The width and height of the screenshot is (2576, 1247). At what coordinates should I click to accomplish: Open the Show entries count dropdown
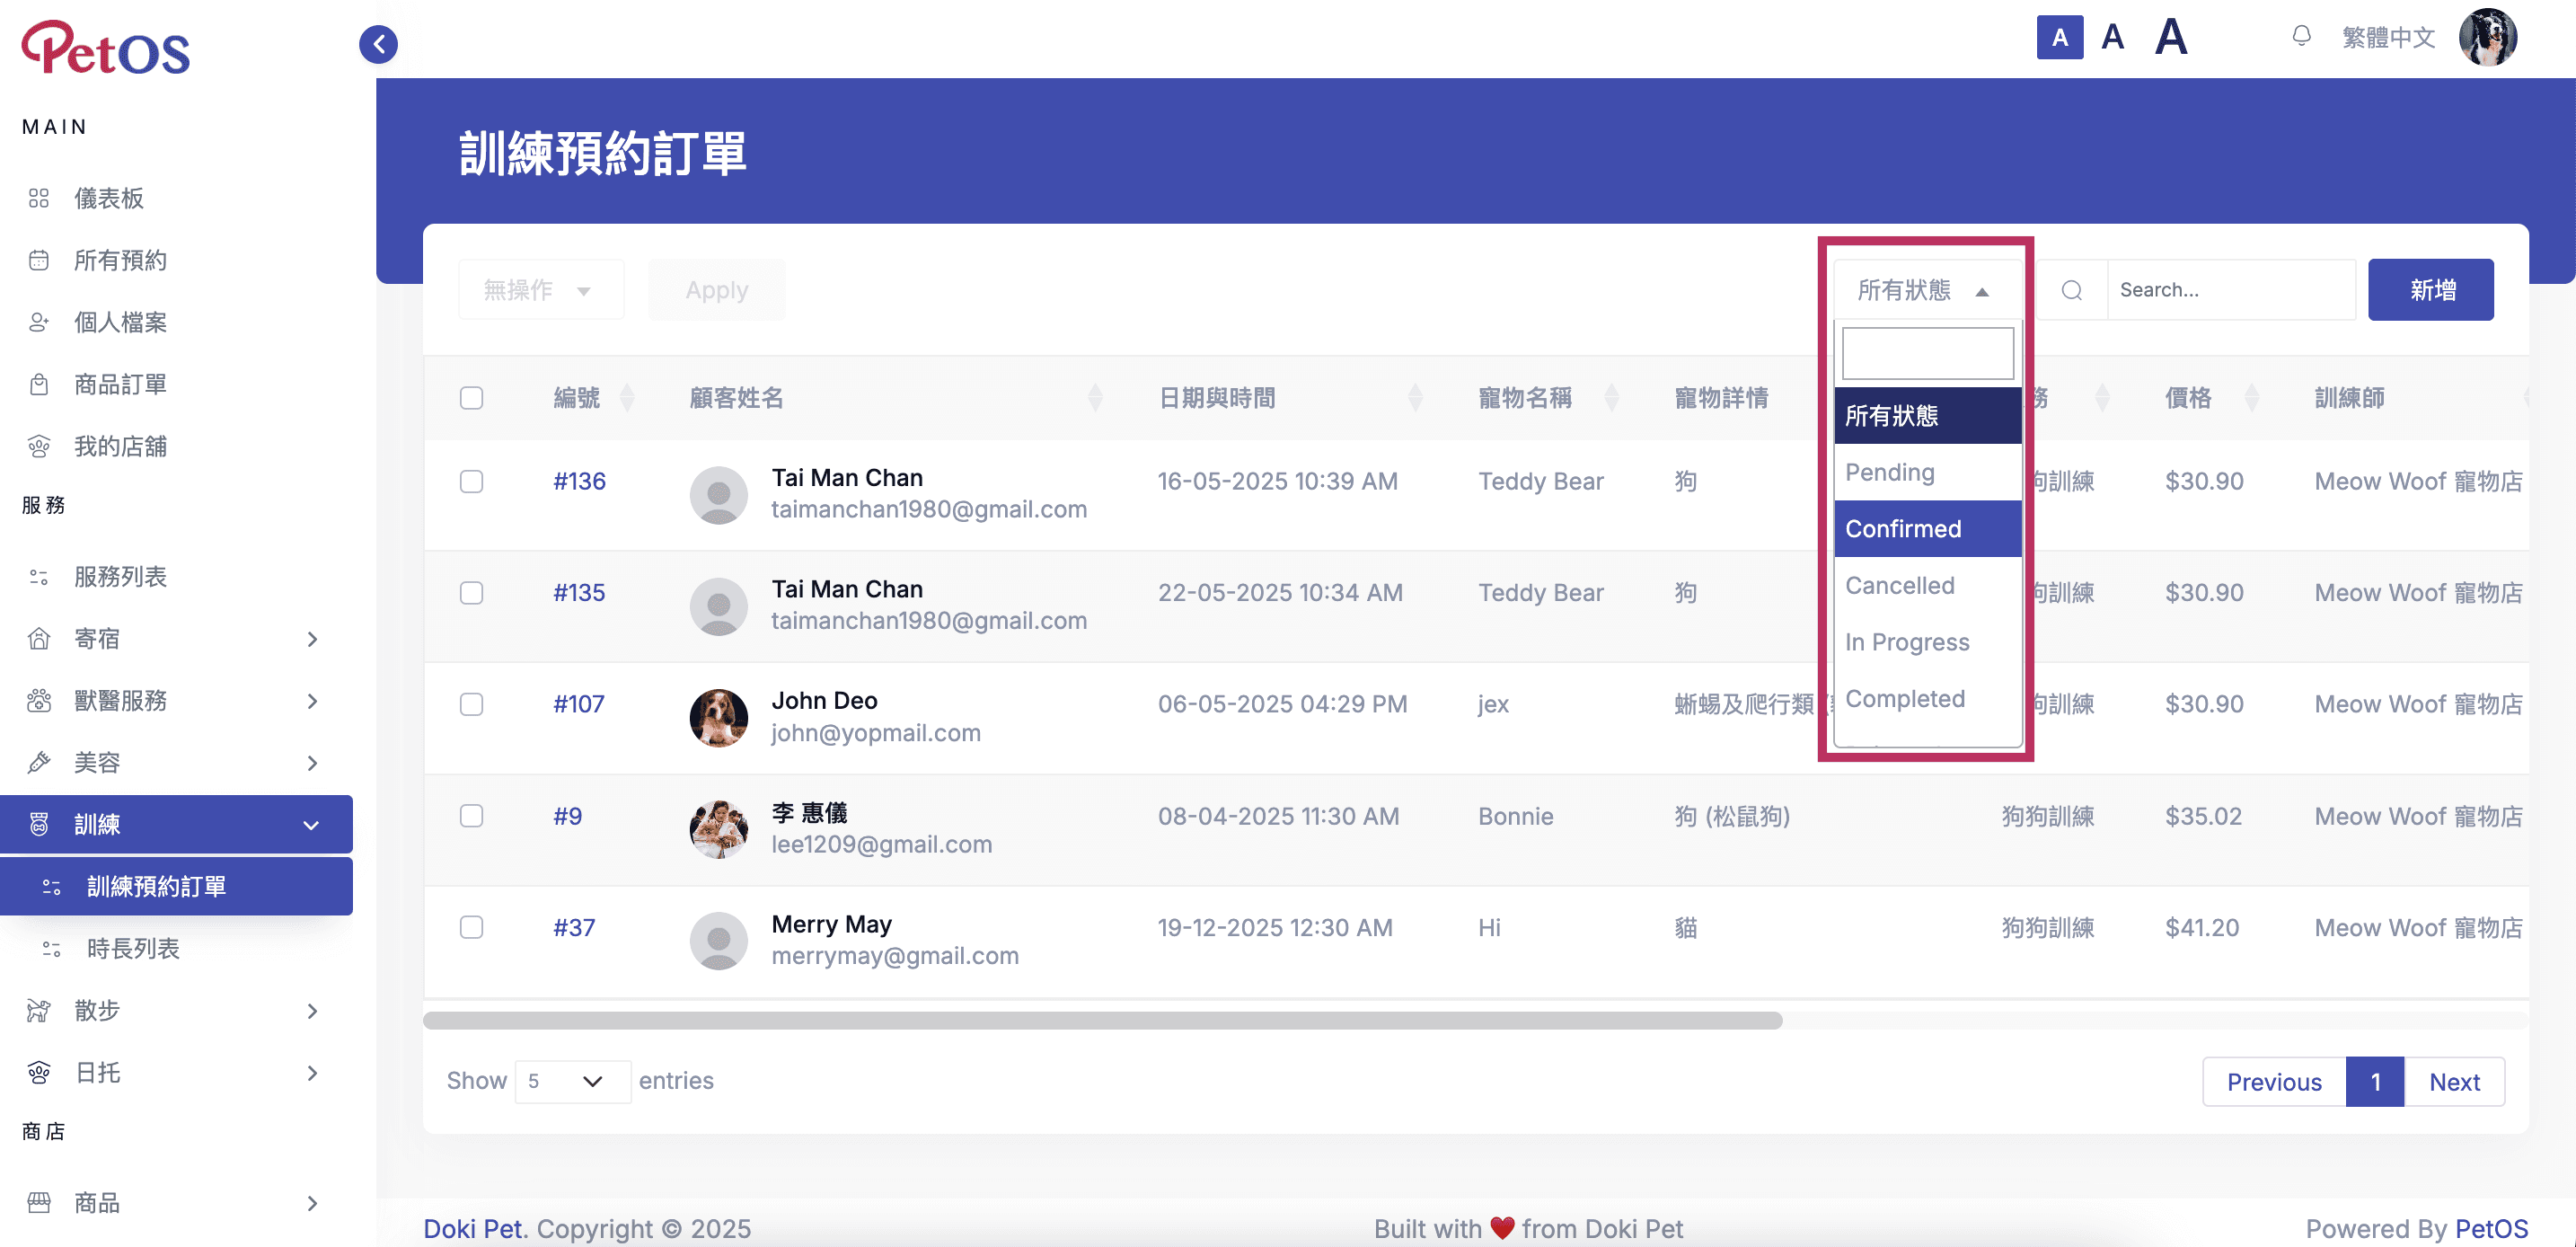point(572,1081)
